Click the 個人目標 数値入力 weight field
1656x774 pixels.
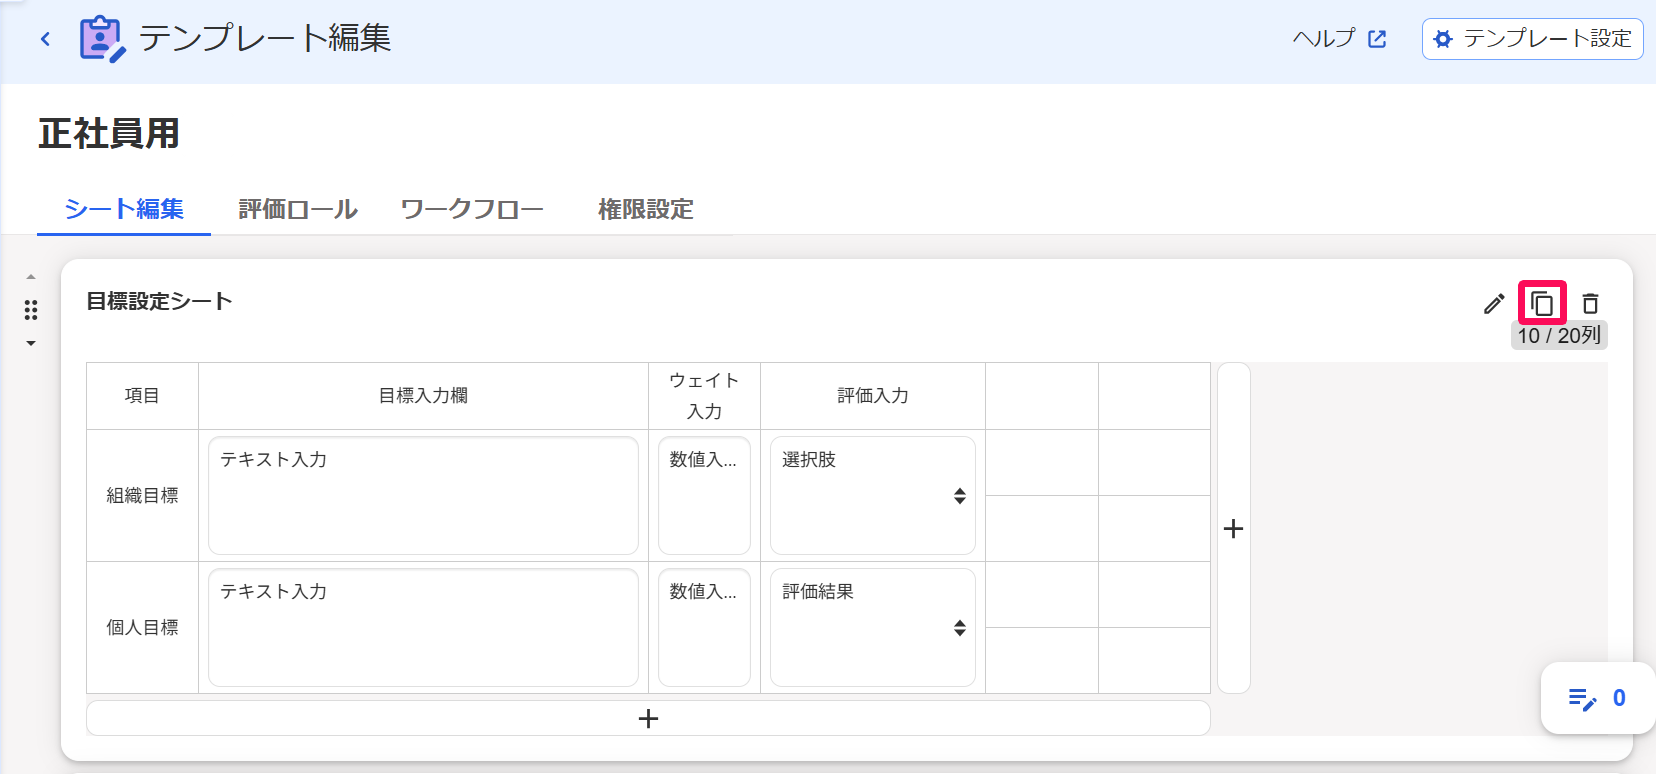pos(704,627)
